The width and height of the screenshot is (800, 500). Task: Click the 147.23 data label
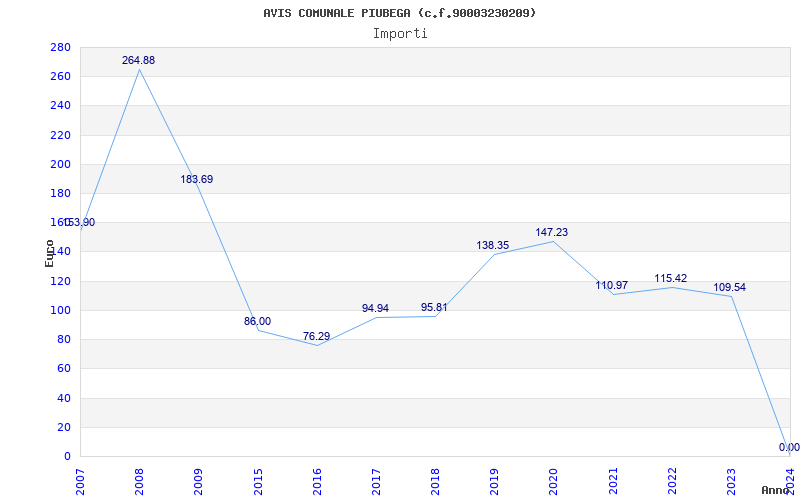click(552, 233)
